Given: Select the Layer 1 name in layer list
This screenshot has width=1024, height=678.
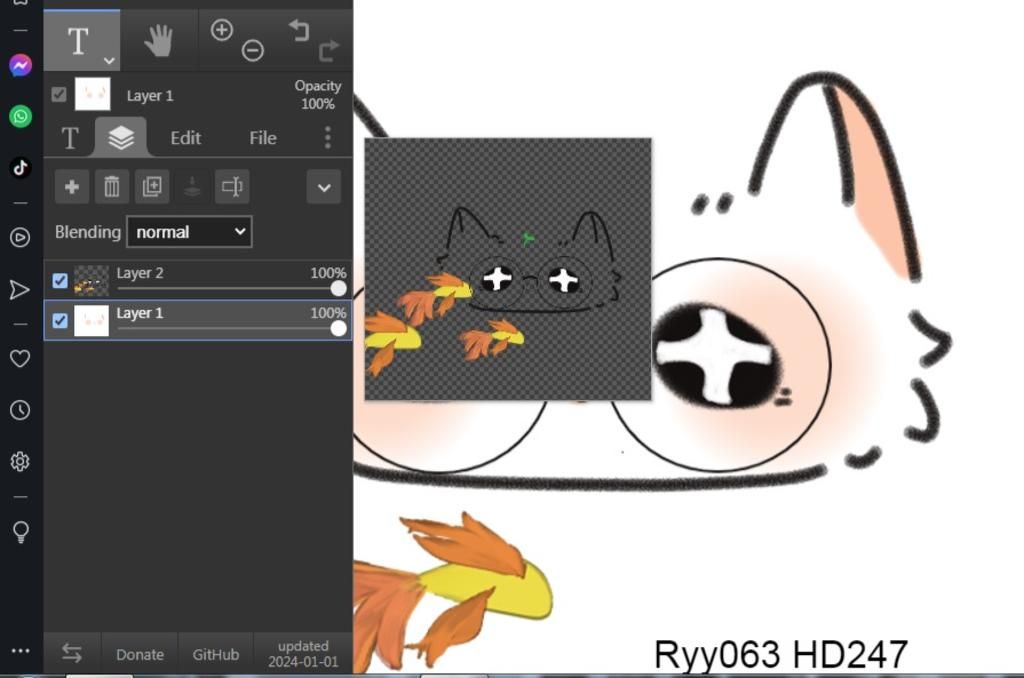Looking at the screenshot, I should (140, 314).
